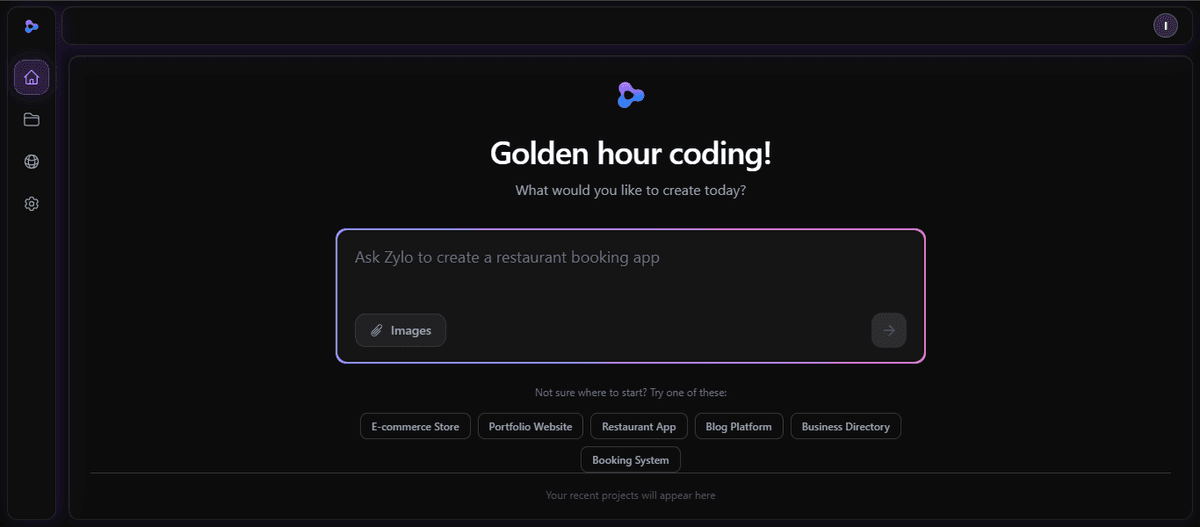The width and height of the screenshot is (1200, 527).
Task: Attach files using the Images button
Action: click(400, 330)
